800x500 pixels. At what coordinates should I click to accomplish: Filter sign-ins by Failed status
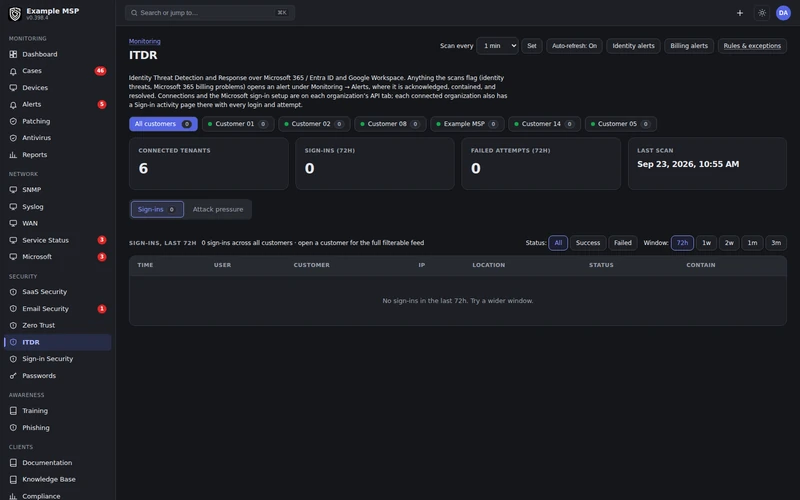click(x=622, y=243)
